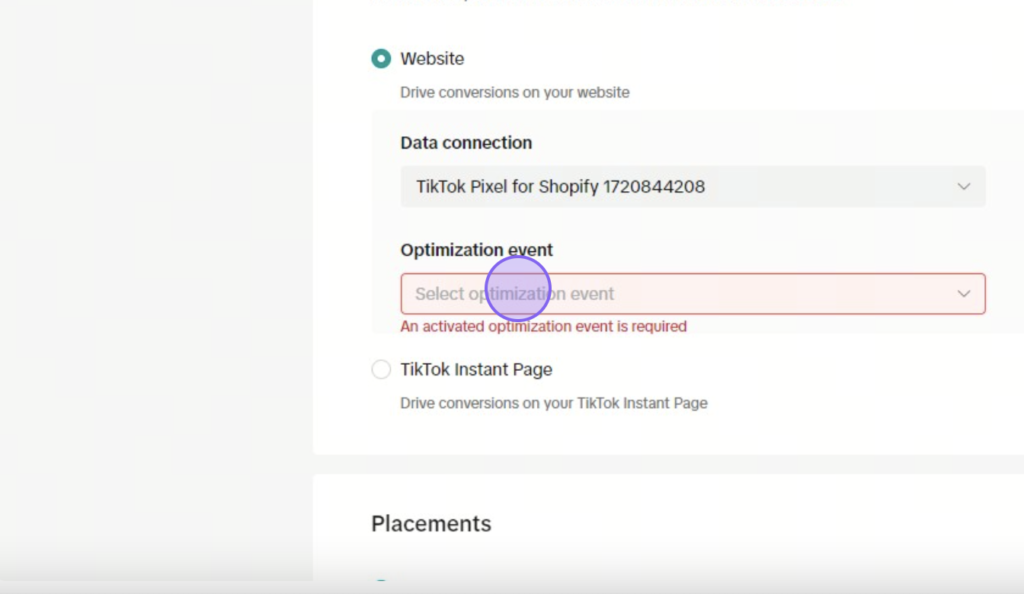
Task: Click the partially visible teal option under Placements
Action: pyautogui.click(x=381, y=579)
